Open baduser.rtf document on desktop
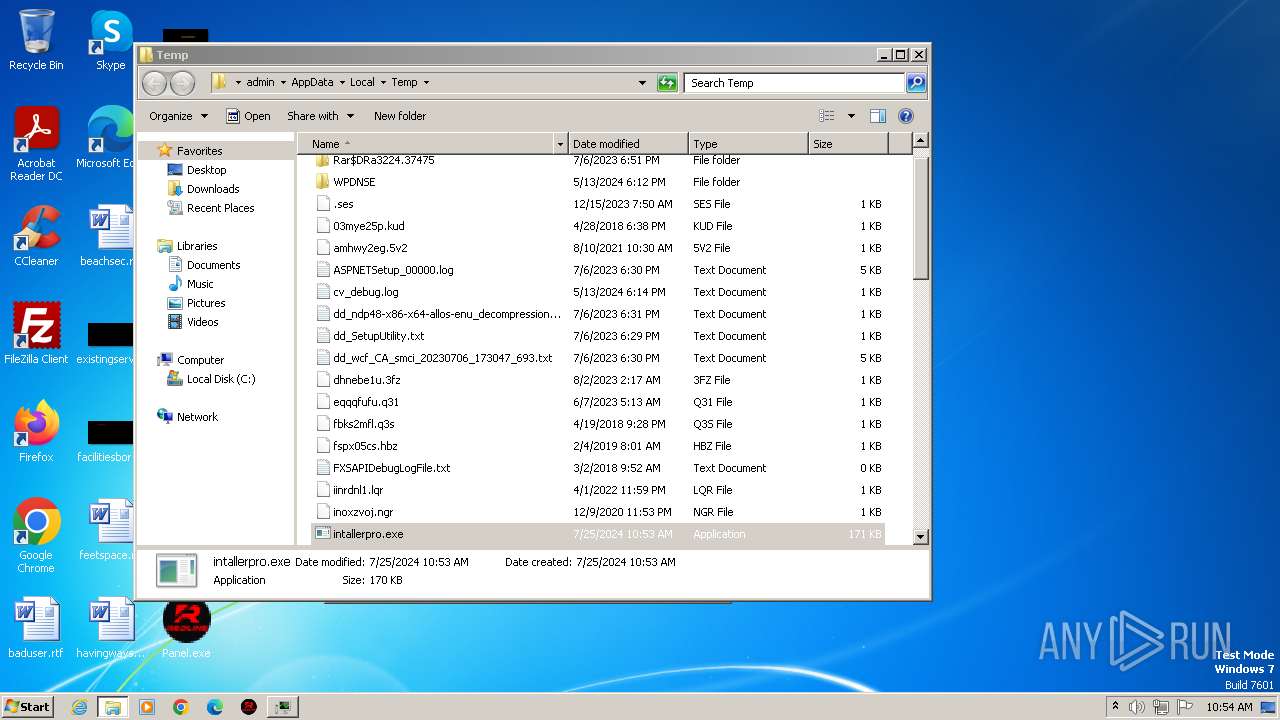This screenshot has height=720, width=1280. (x=36, y=628)
